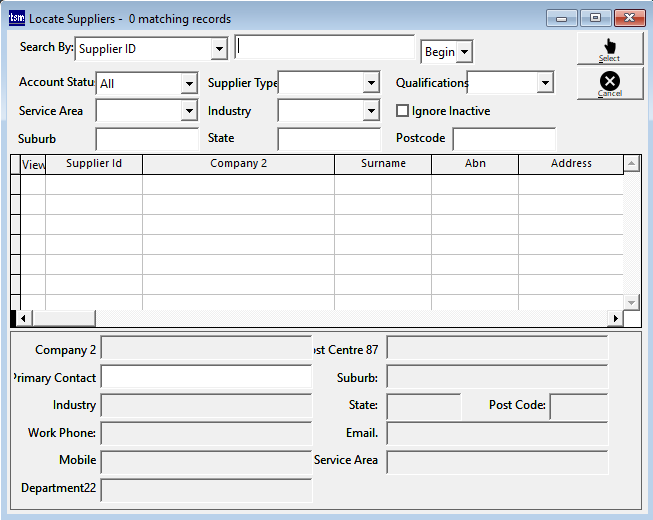Screen dimensions: 653x520
Task: Click the search text input field
Action: (x=324, y=48)
